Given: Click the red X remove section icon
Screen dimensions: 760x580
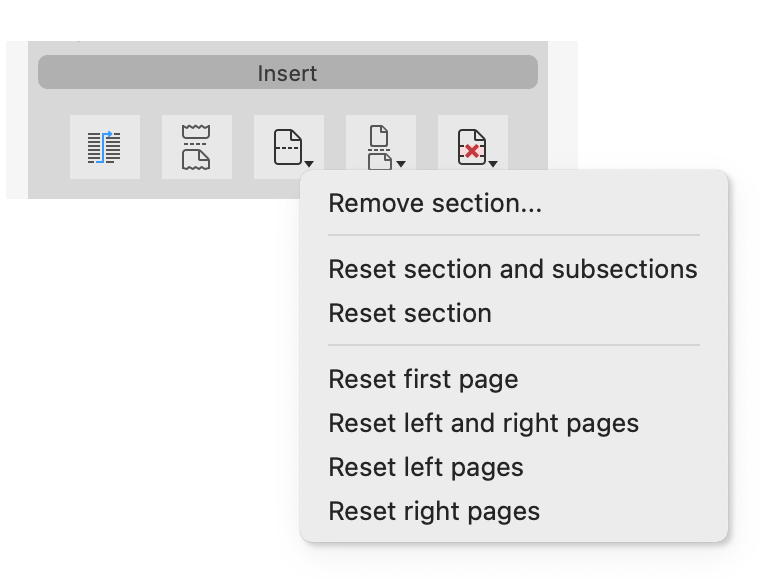Looking at the screenshot, I should tap(470, 147).
